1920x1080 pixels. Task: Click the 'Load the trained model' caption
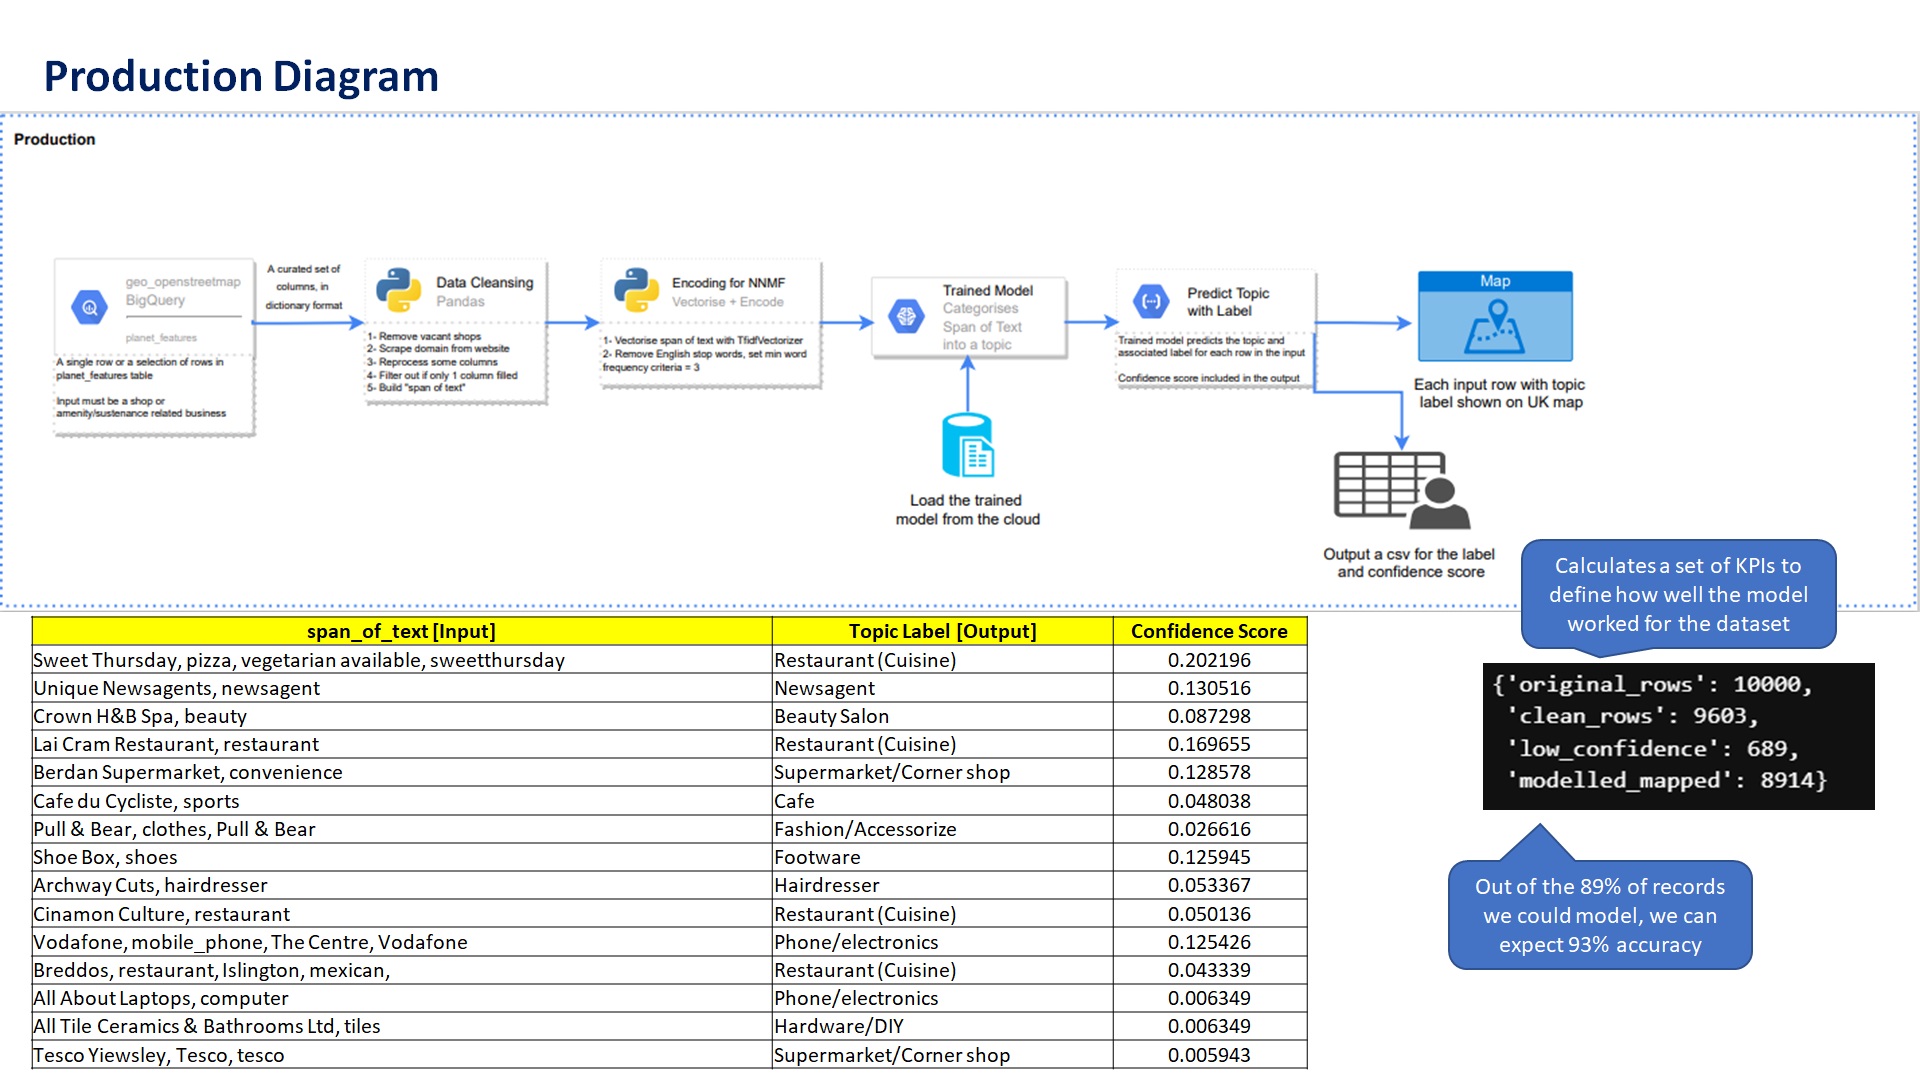click(x=967, y=510)
